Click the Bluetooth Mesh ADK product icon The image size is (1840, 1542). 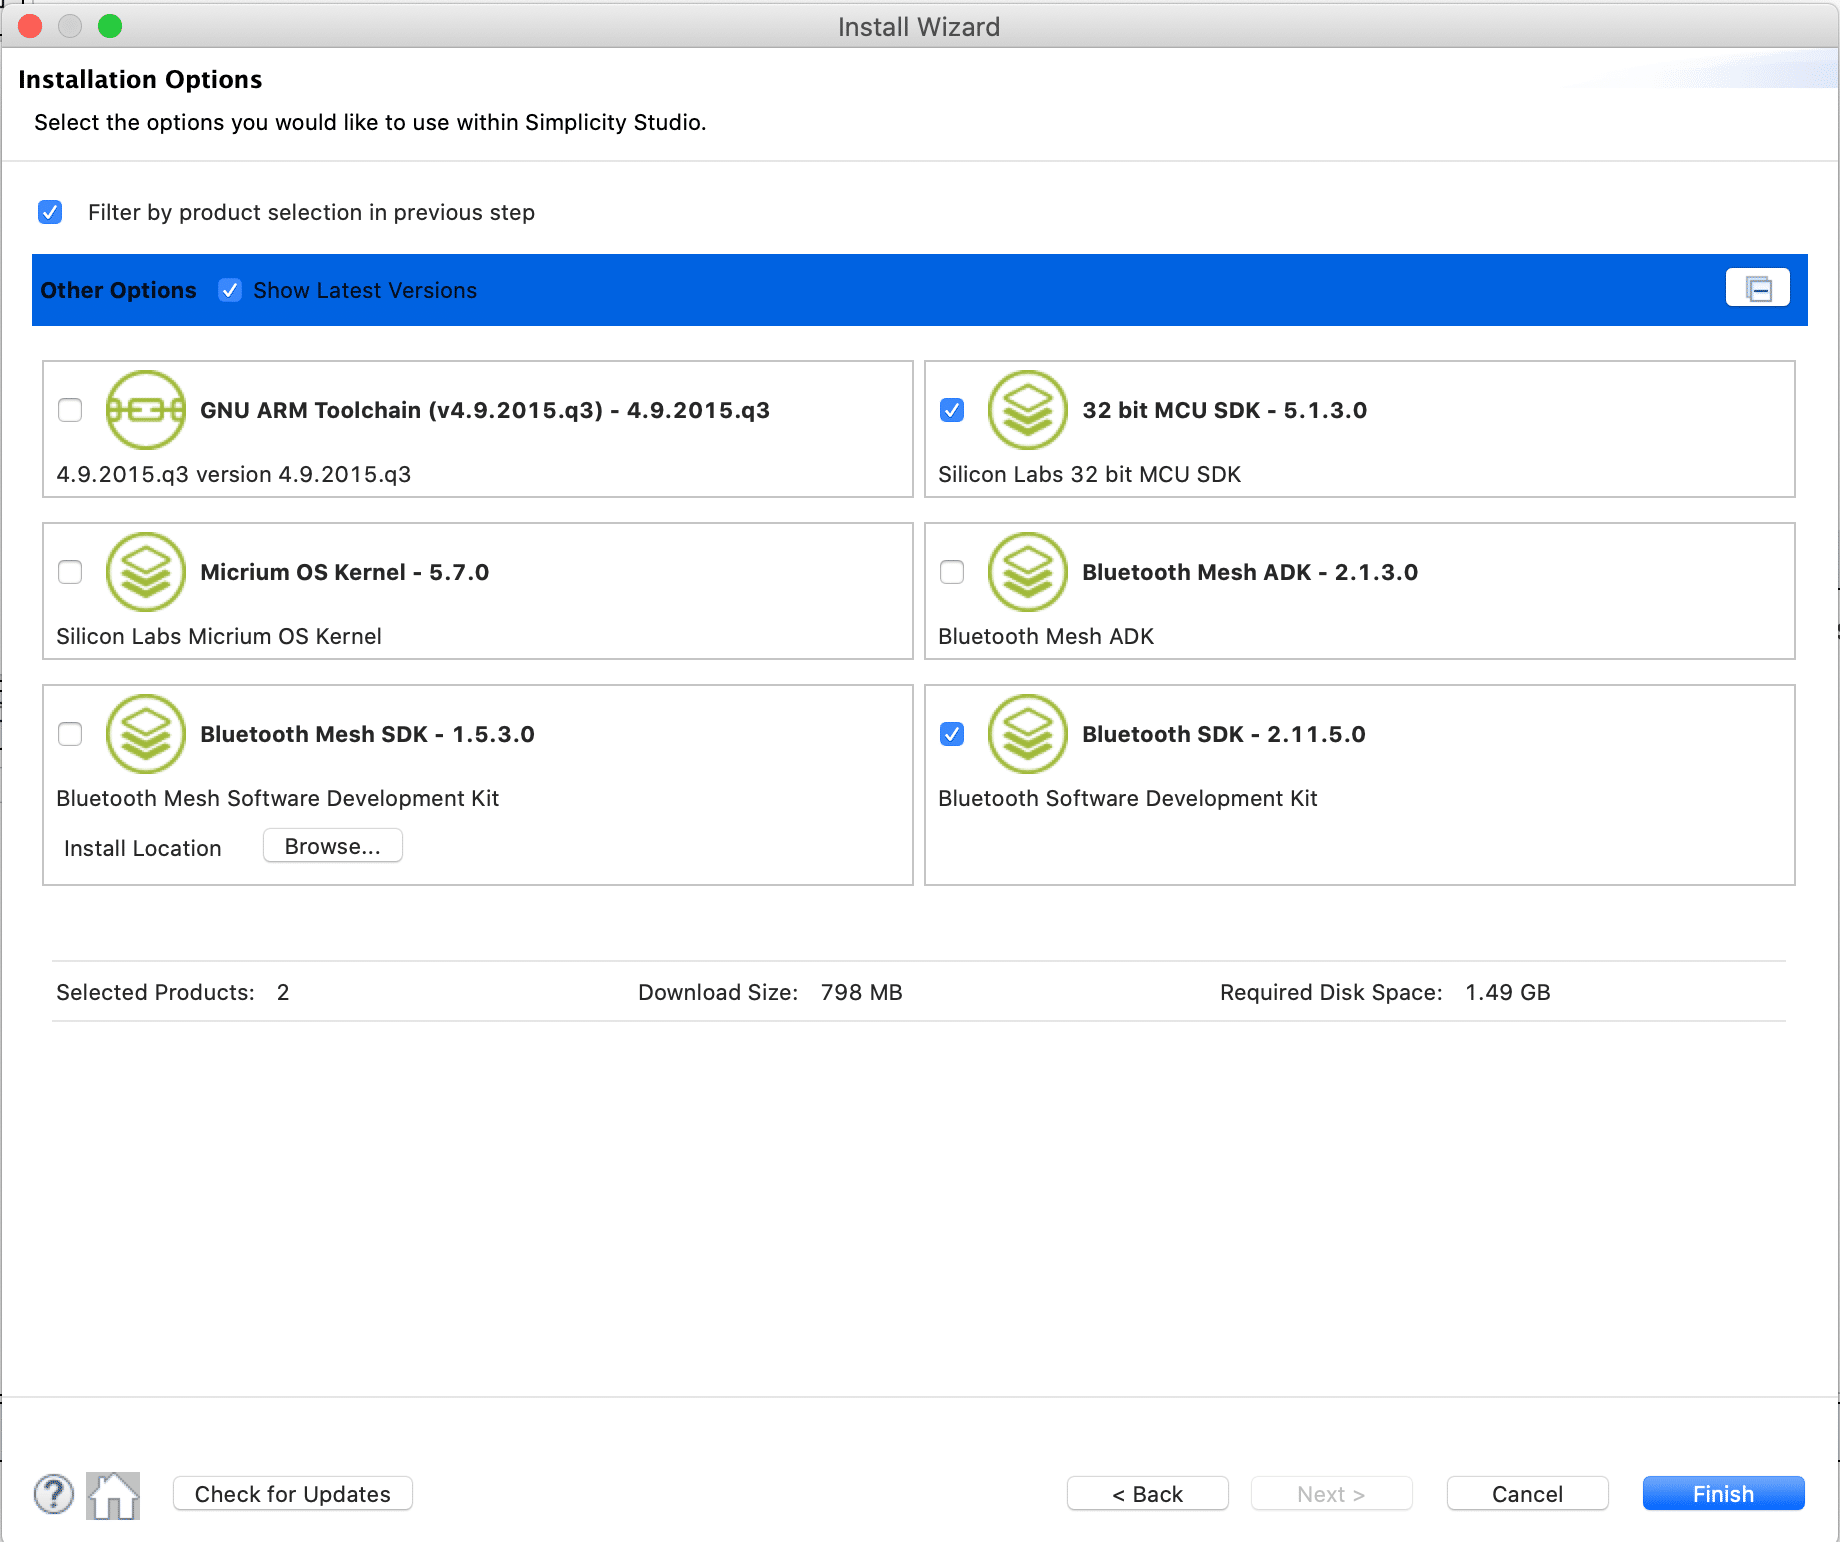(1027, 572)
